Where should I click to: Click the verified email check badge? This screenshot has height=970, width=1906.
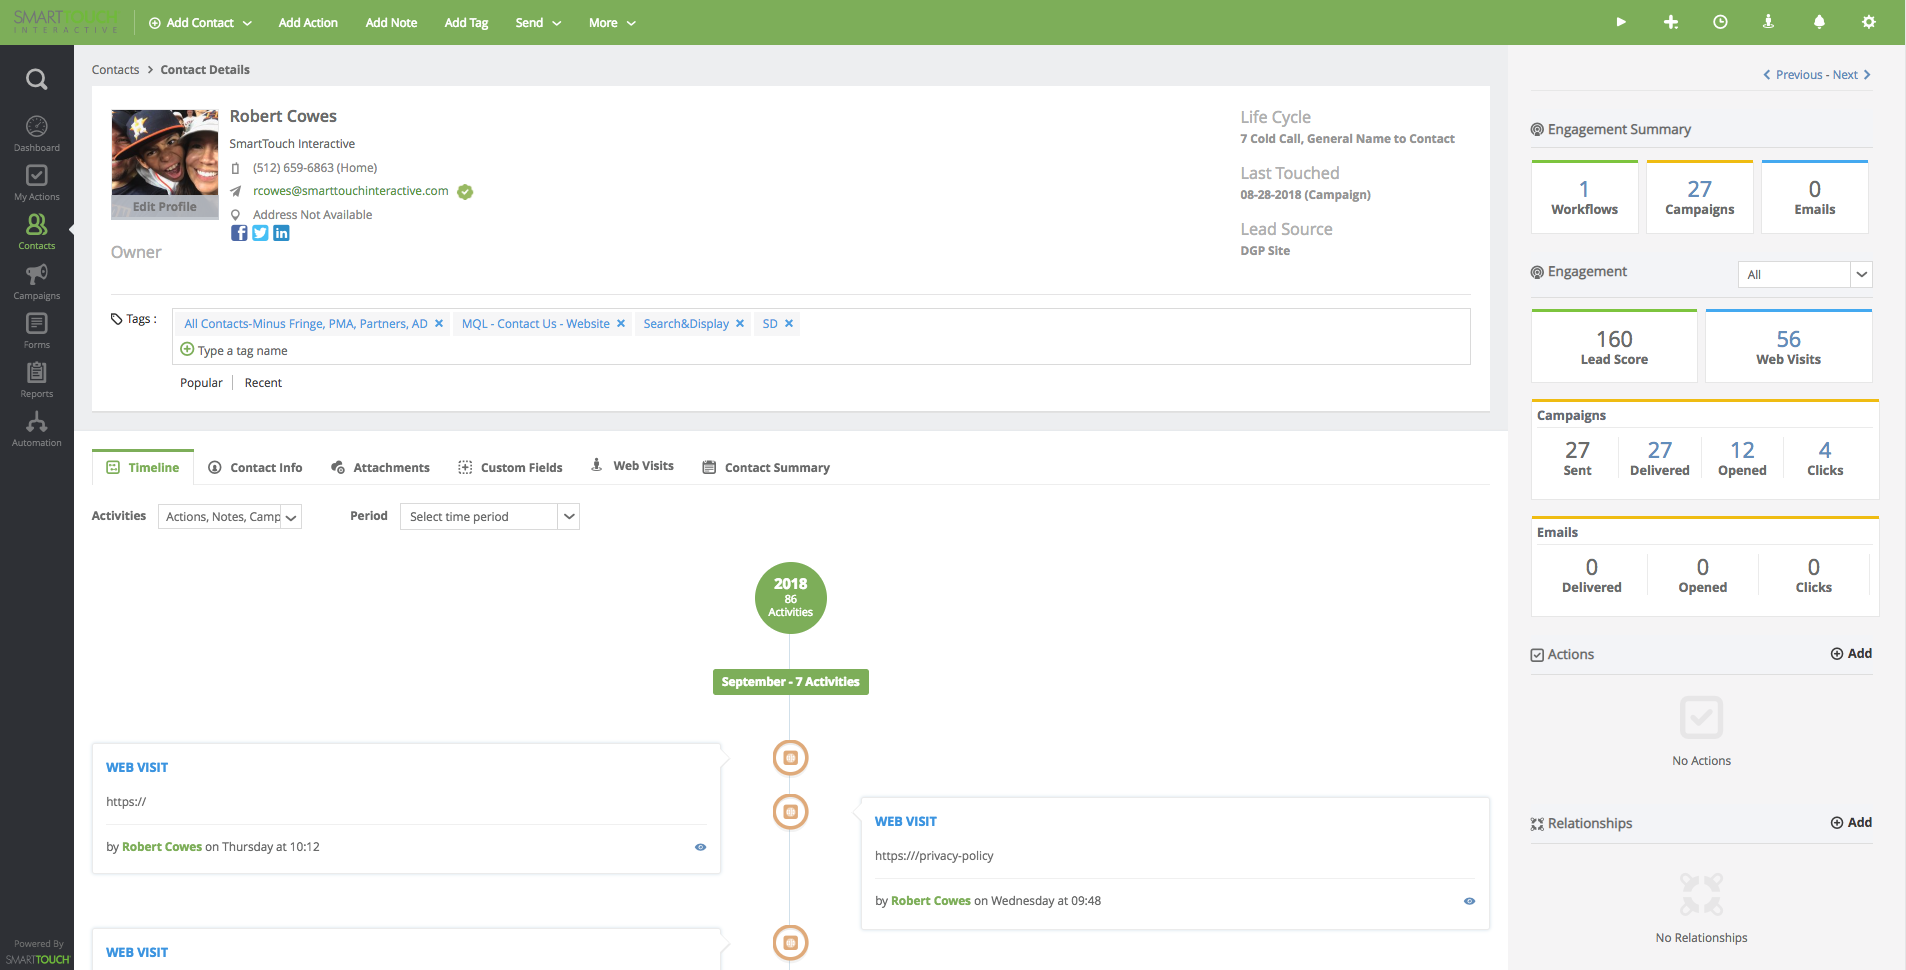[465, 192]
